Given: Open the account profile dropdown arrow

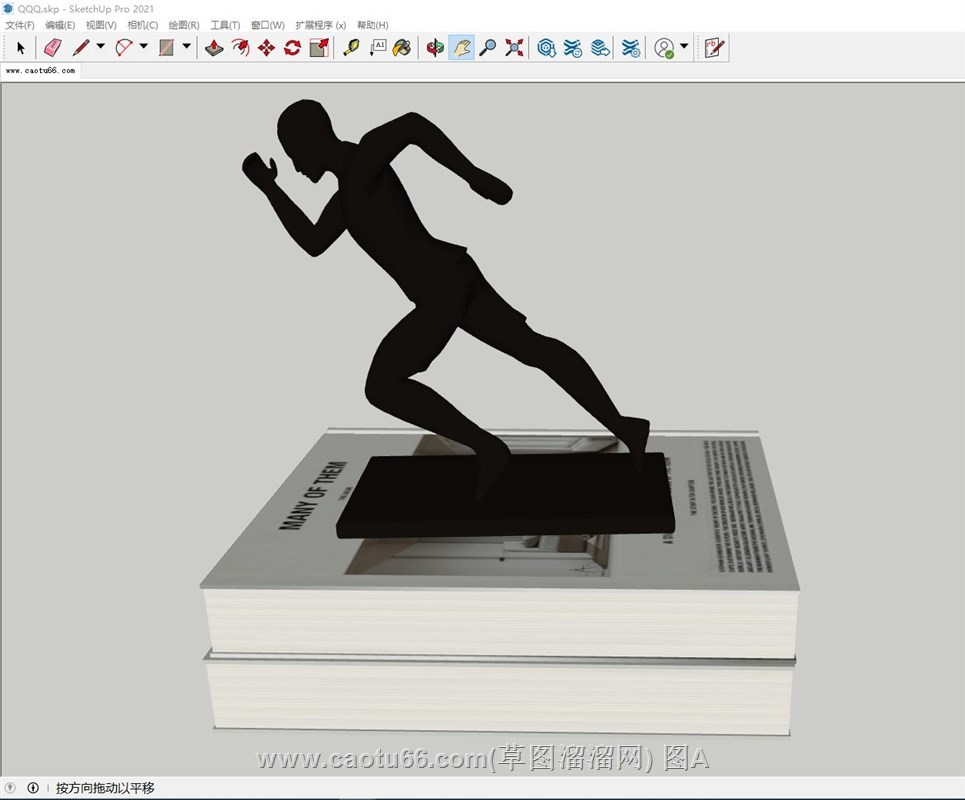Looking at the screenshot, I should [x=684, y=46].
